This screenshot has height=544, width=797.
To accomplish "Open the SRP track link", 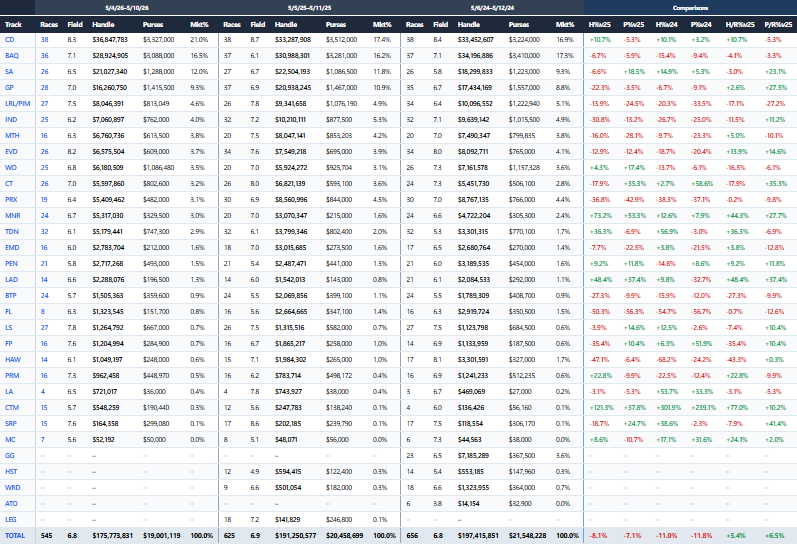I will coord(11,424).
